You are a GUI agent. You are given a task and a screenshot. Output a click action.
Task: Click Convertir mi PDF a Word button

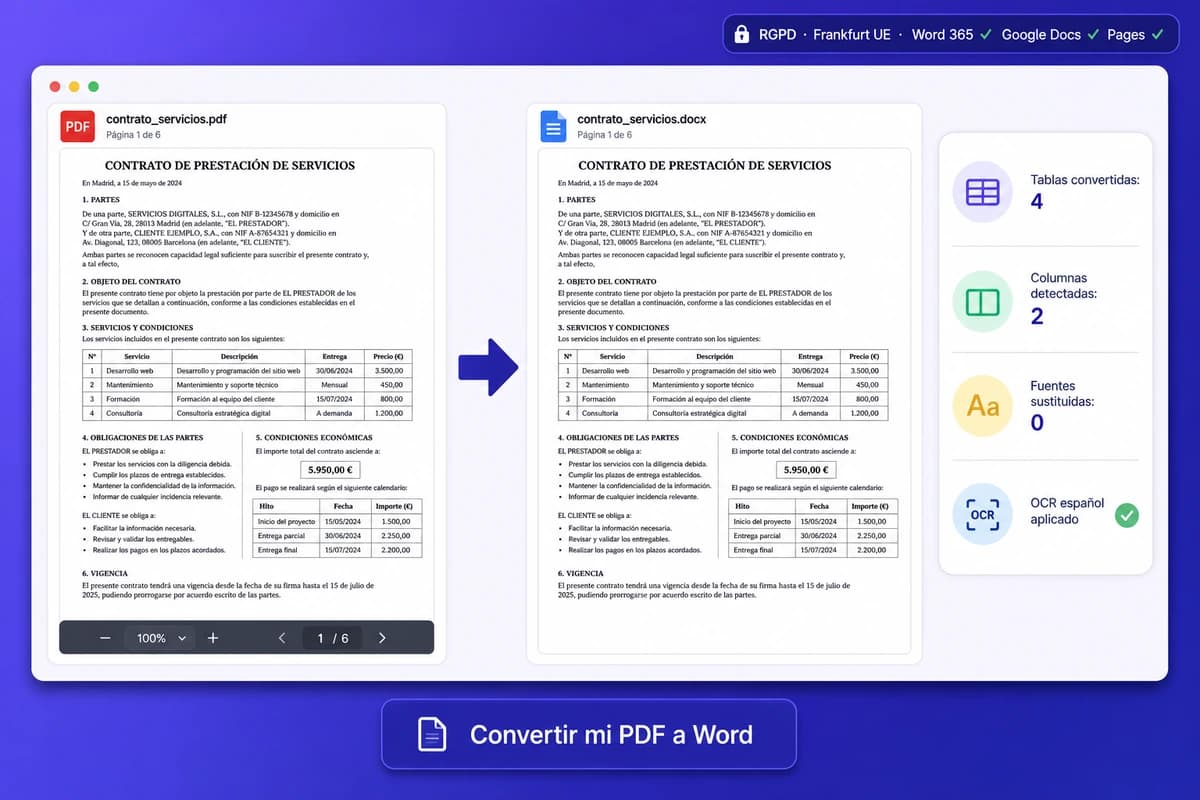point(589,735)
